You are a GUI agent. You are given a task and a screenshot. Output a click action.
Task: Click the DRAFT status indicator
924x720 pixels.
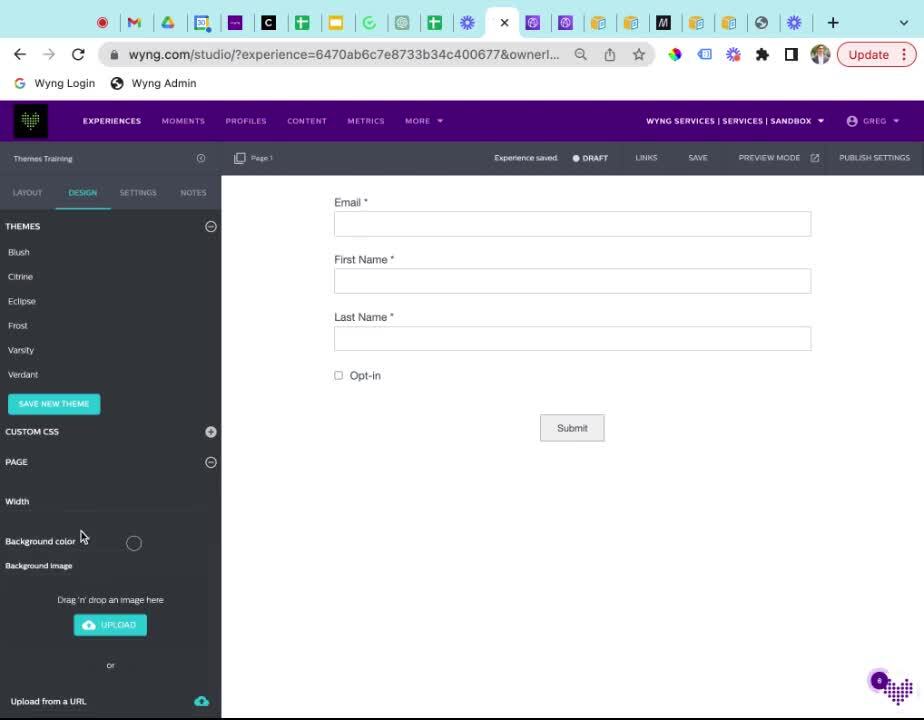coord(590,158)
